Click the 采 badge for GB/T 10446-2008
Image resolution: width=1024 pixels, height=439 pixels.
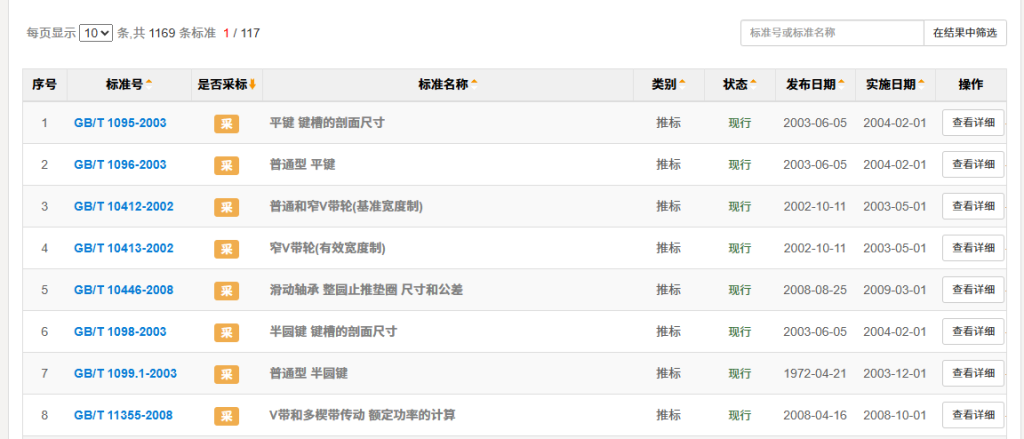[x=226, y=290]
